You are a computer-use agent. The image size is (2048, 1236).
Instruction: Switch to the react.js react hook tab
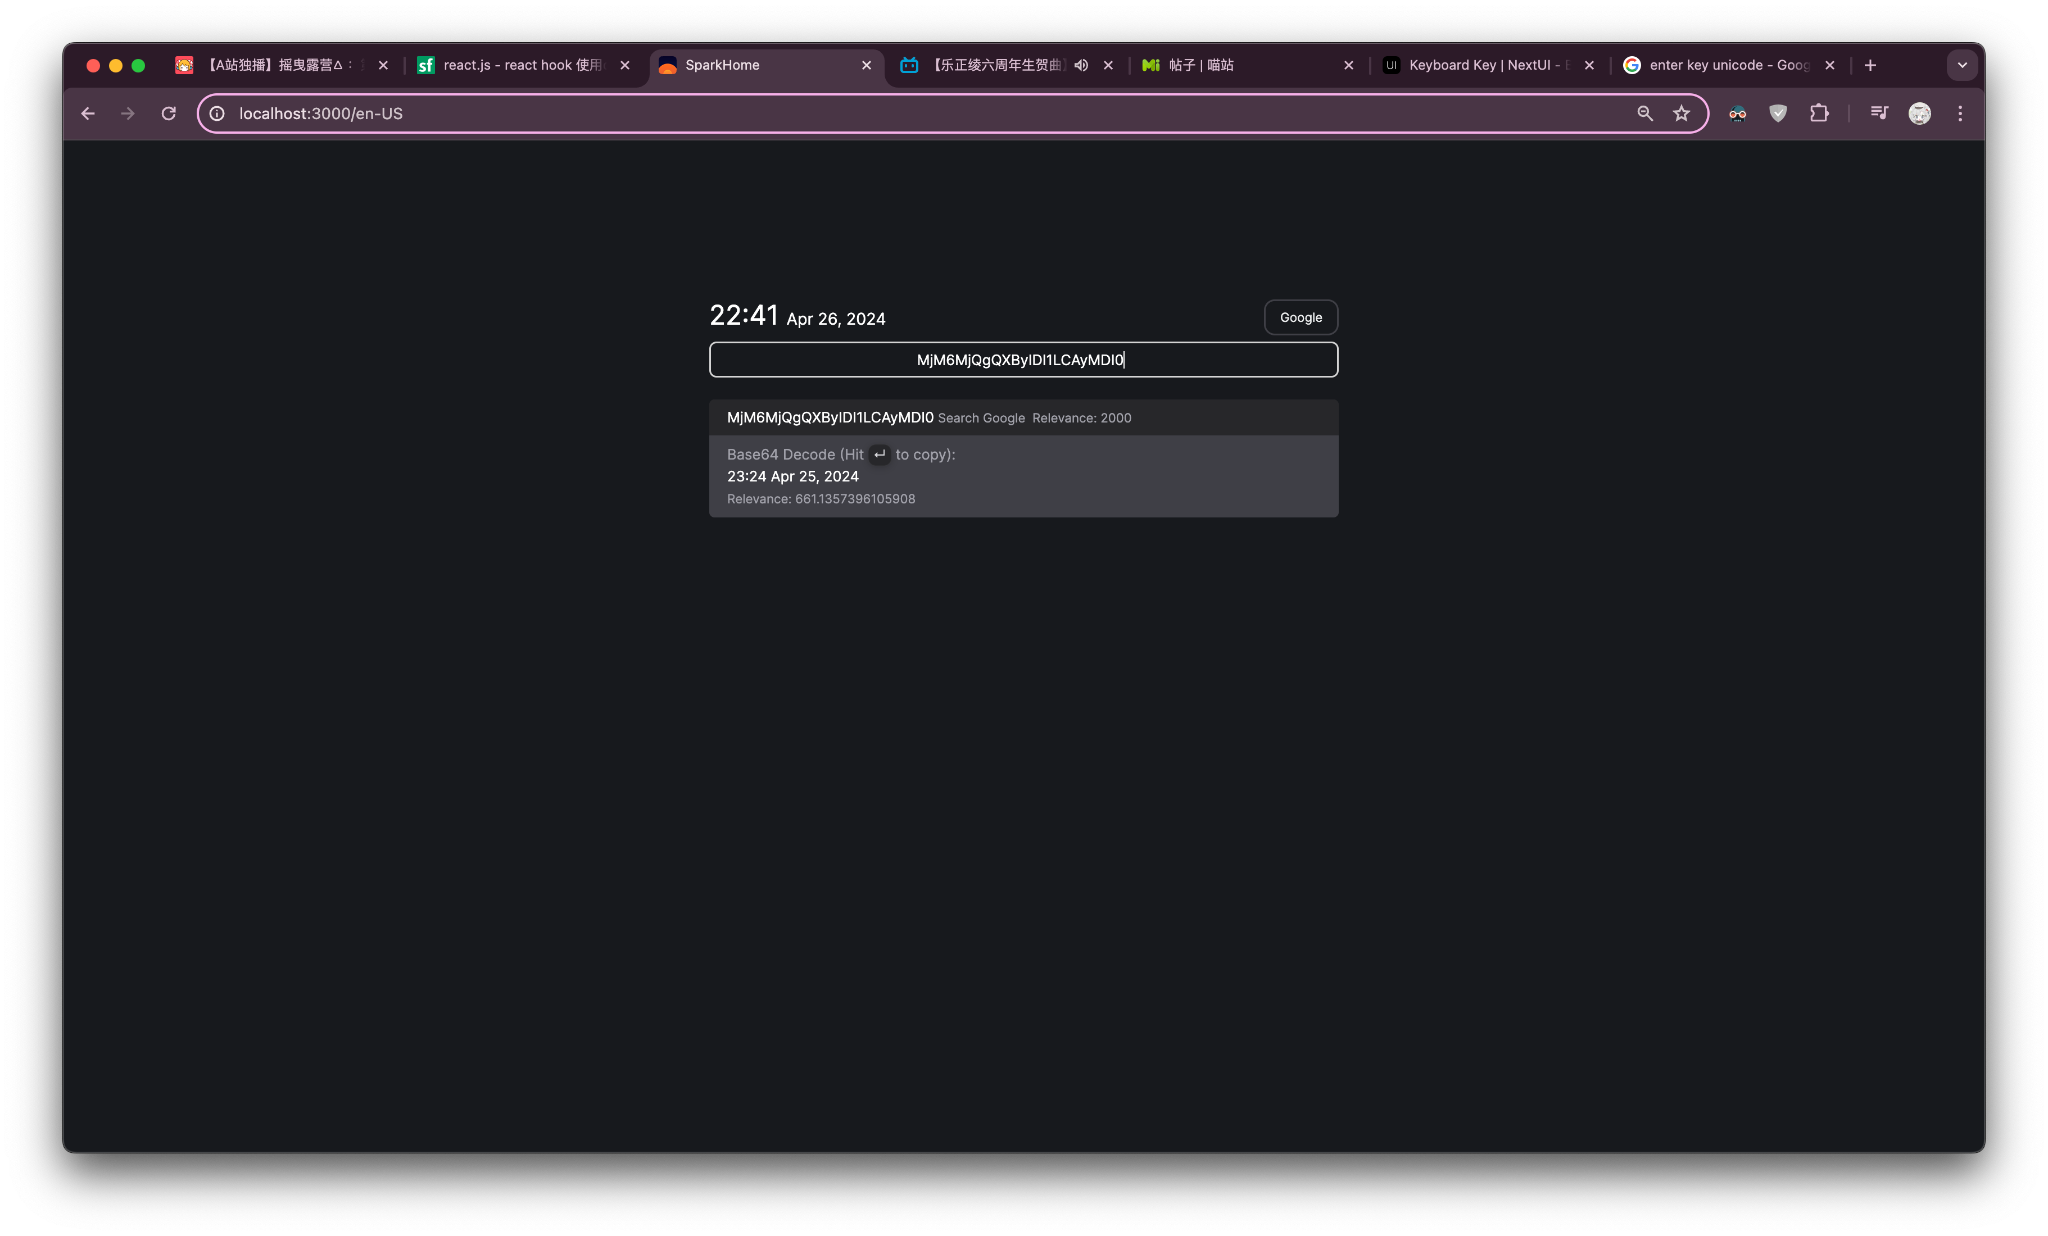pos(520,65)
